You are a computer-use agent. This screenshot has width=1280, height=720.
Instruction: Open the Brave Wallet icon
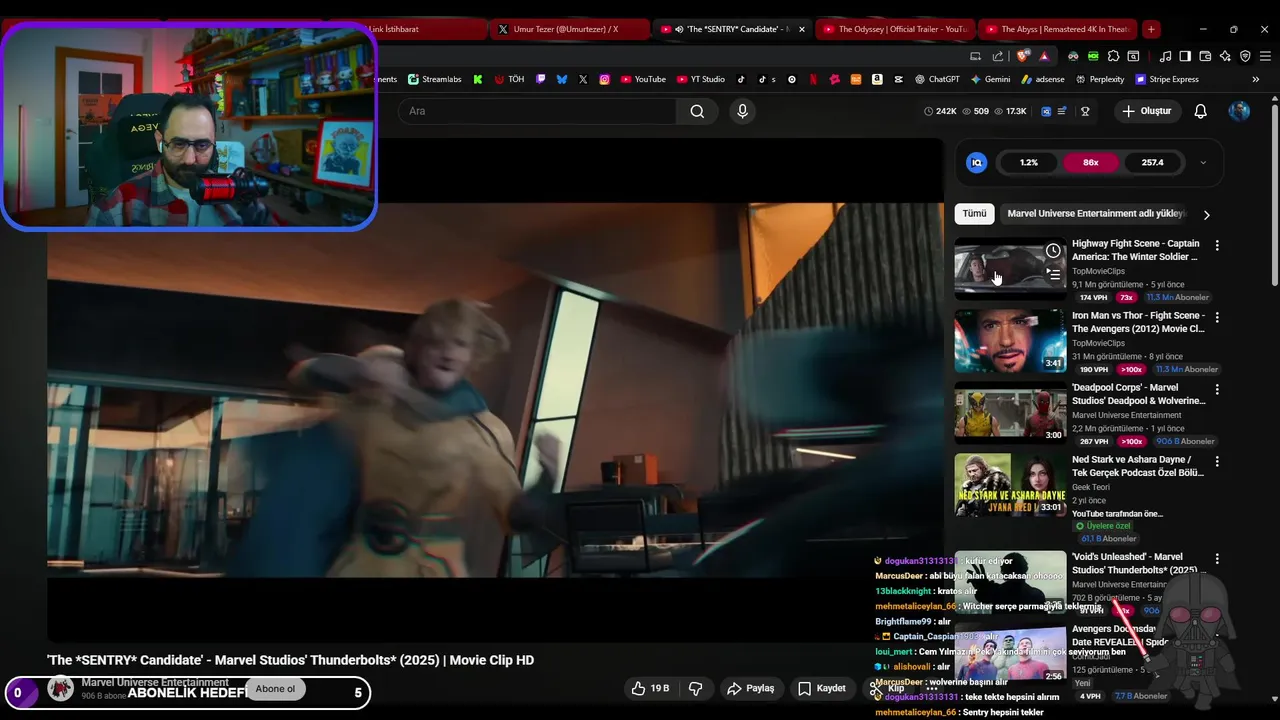[x=1205, y=56]
